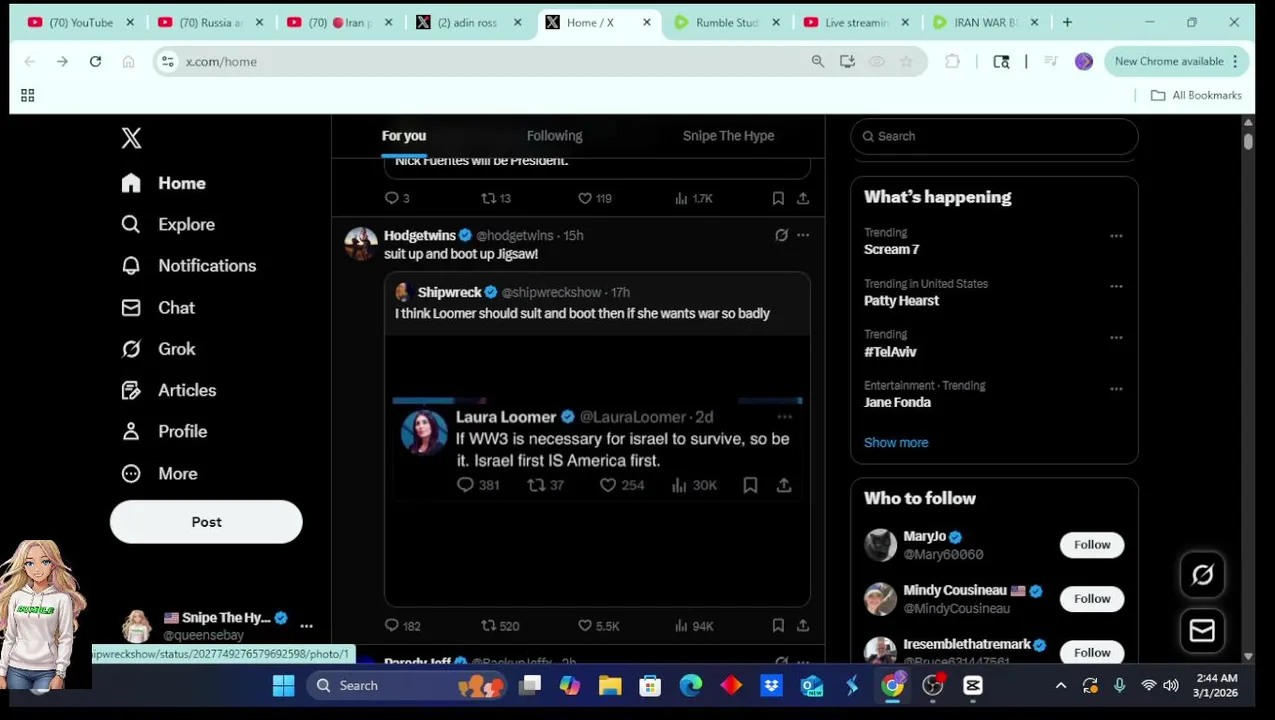Click Show more under What's happening
Screen dimensions: 1275x720
coord(896,442)
